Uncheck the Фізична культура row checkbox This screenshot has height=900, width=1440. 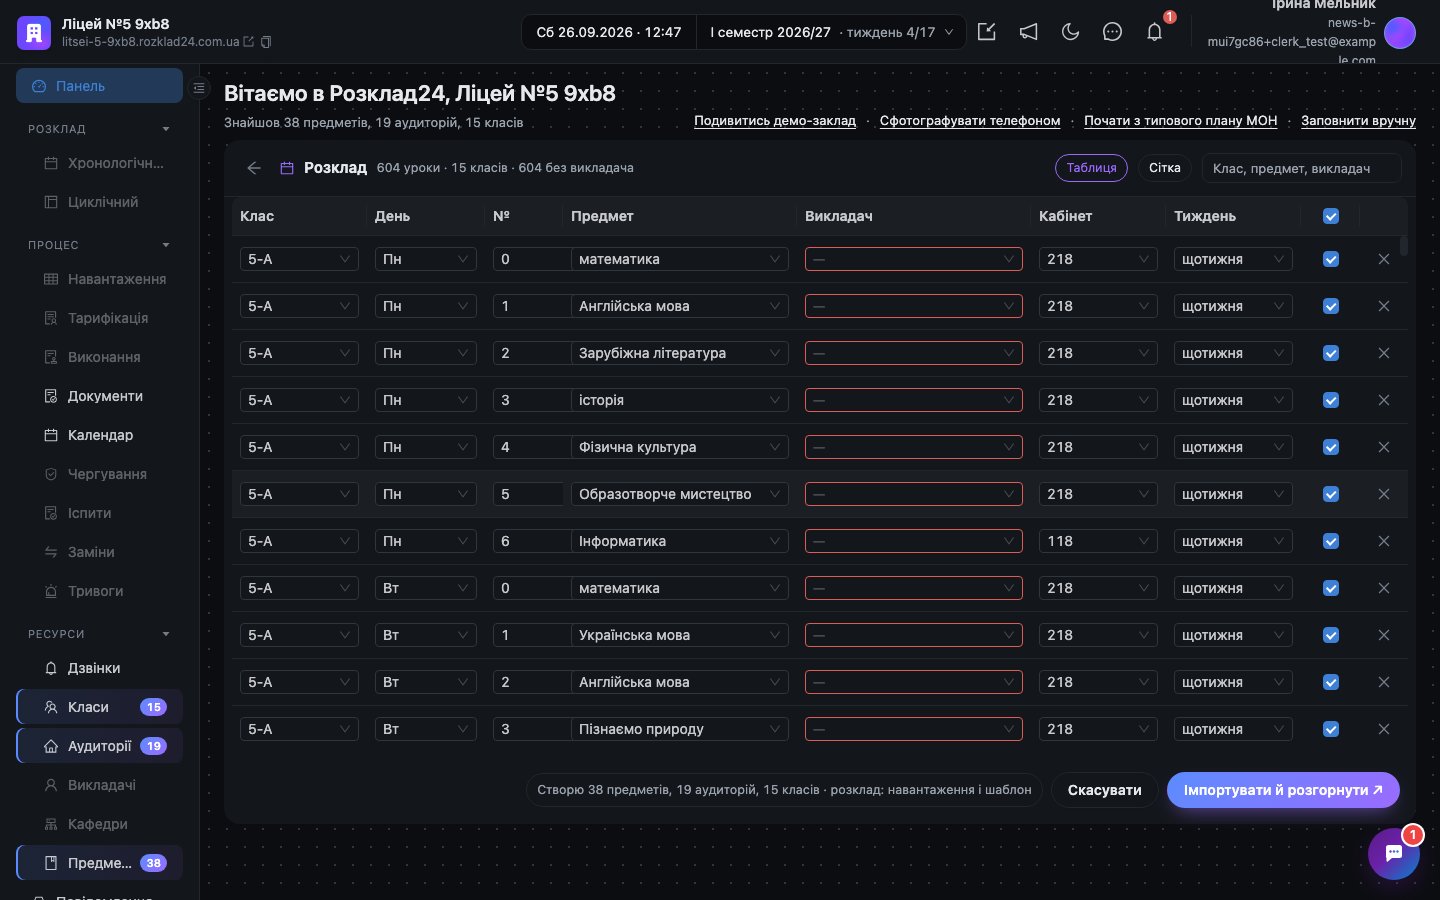(x=1331, y=447)
